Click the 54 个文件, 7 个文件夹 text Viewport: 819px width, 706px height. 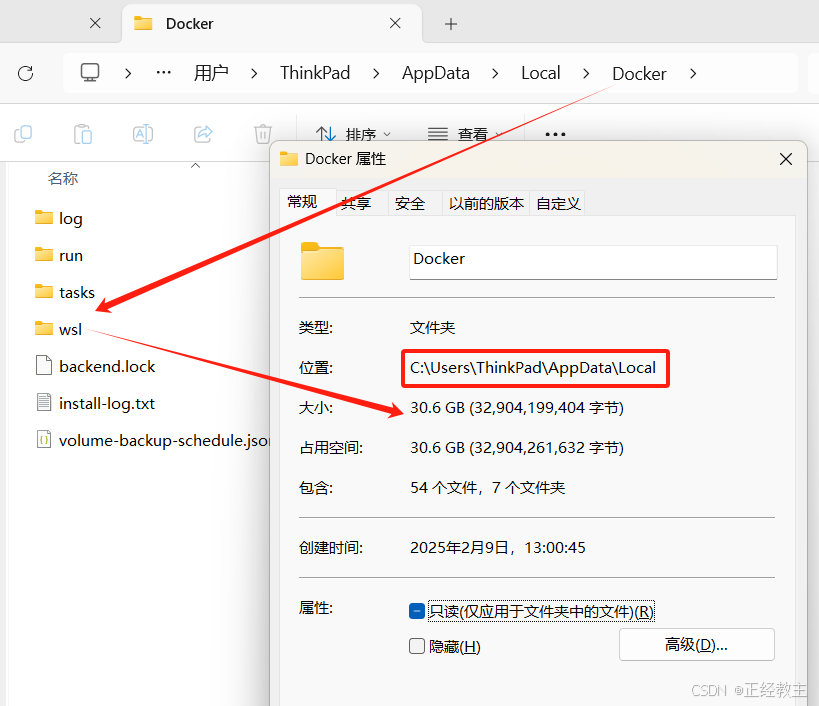coord(487,488)
